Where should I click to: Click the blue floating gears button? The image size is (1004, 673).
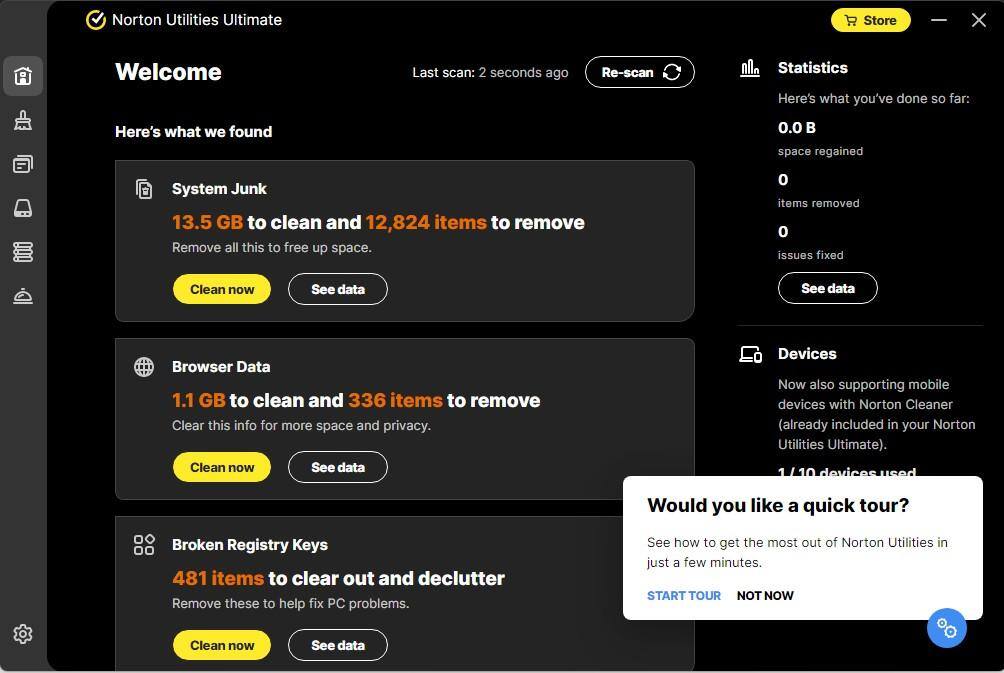pos(947,628)
